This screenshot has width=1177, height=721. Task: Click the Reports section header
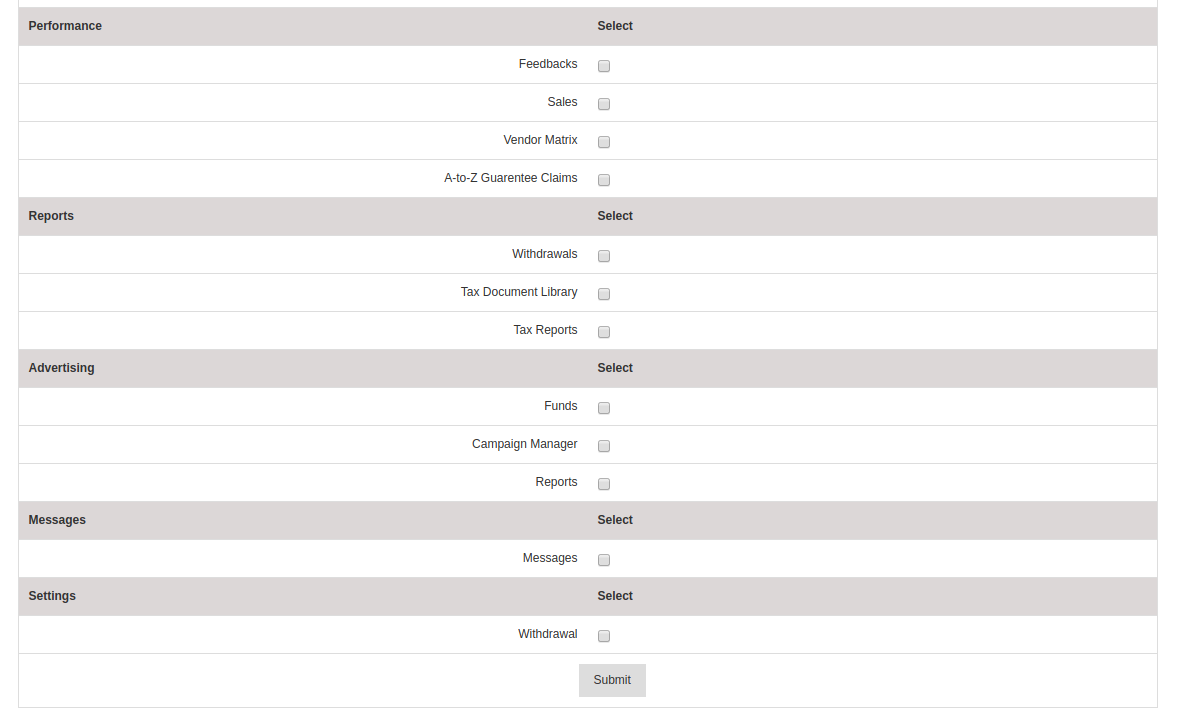[51, 216]
